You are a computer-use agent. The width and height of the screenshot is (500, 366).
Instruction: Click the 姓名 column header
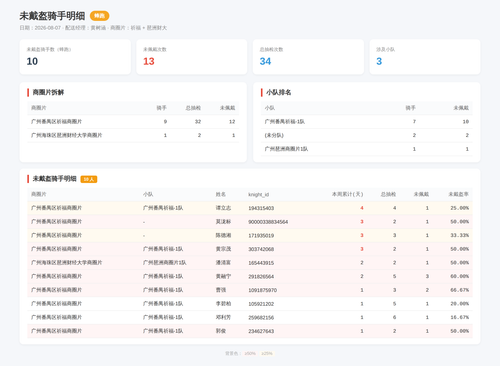click(x=221, y=194)
